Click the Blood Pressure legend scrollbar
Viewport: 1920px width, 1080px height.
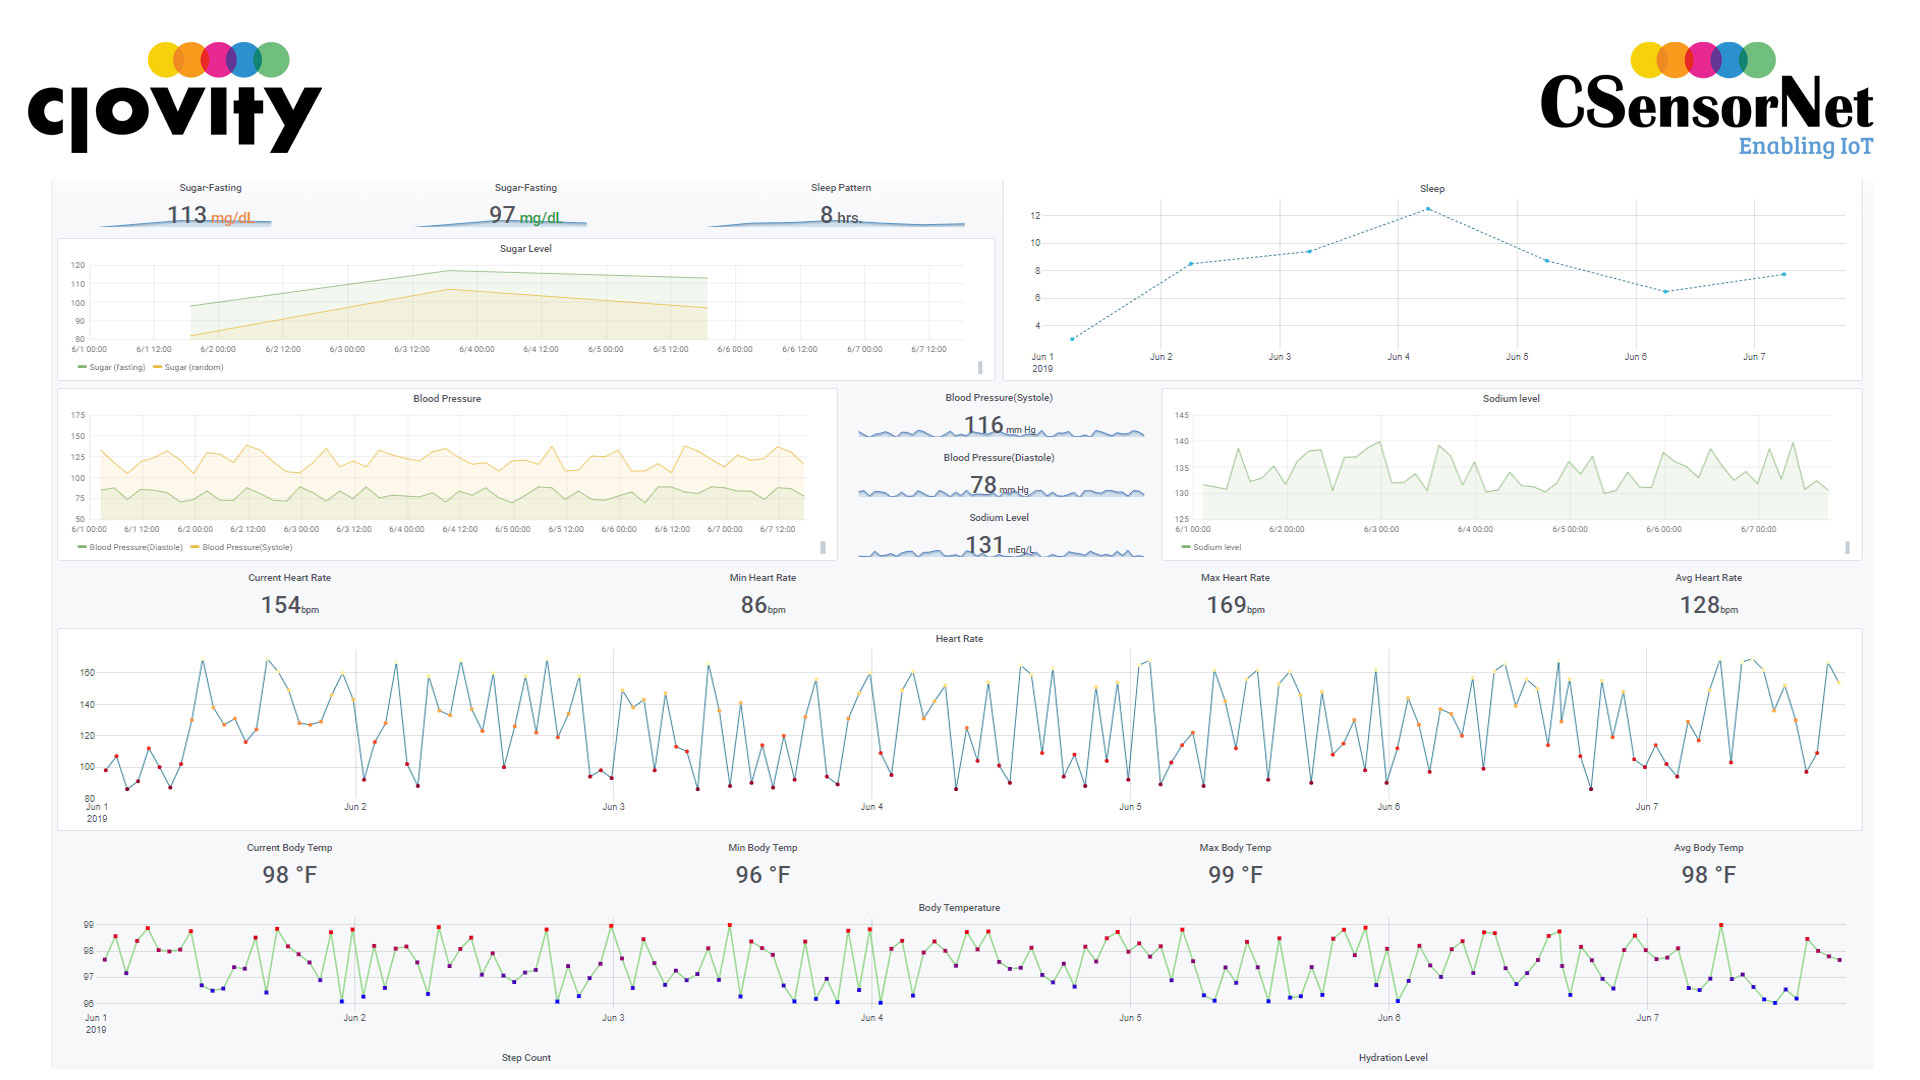coord(823,548)
